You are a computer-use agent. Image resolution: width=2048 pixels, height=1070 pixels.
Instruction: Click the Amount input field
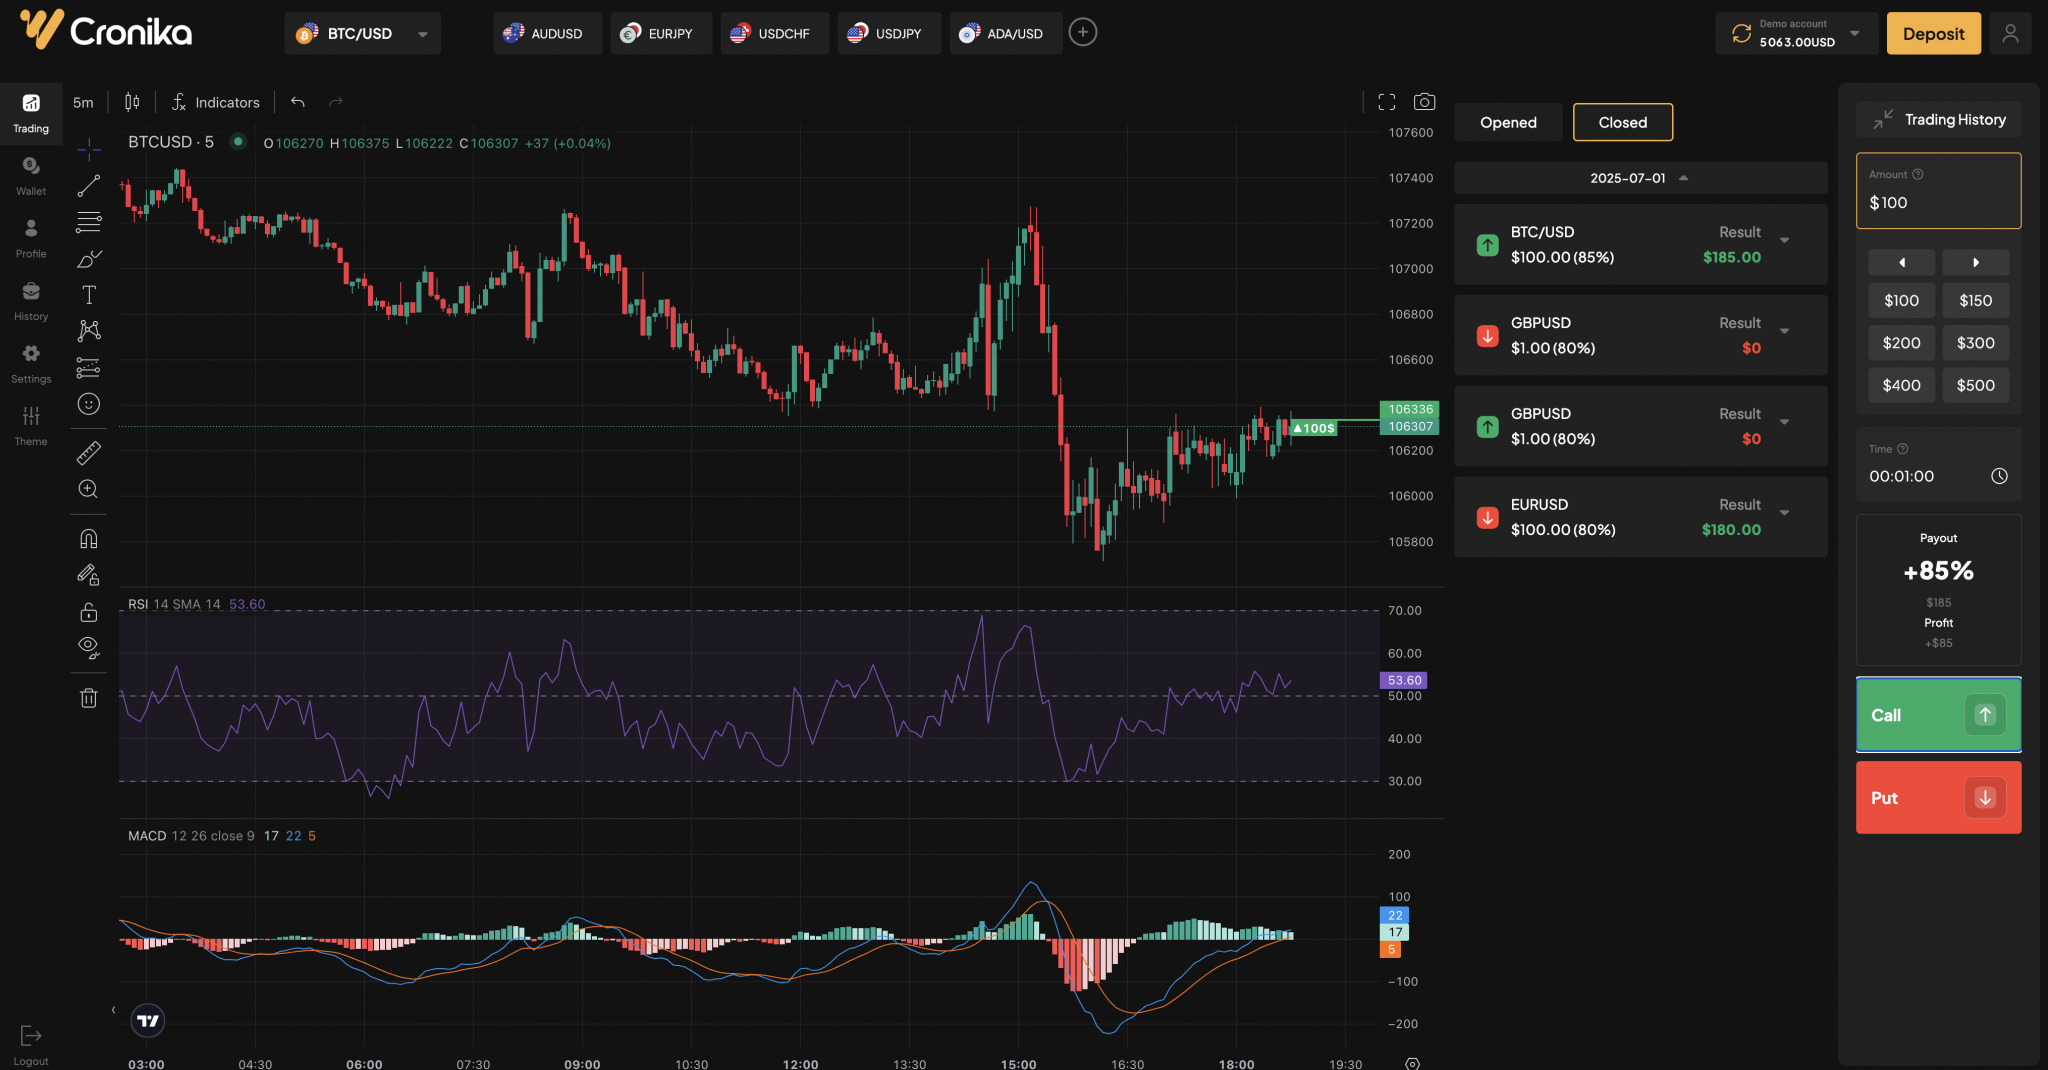[x=1939, y=191]
